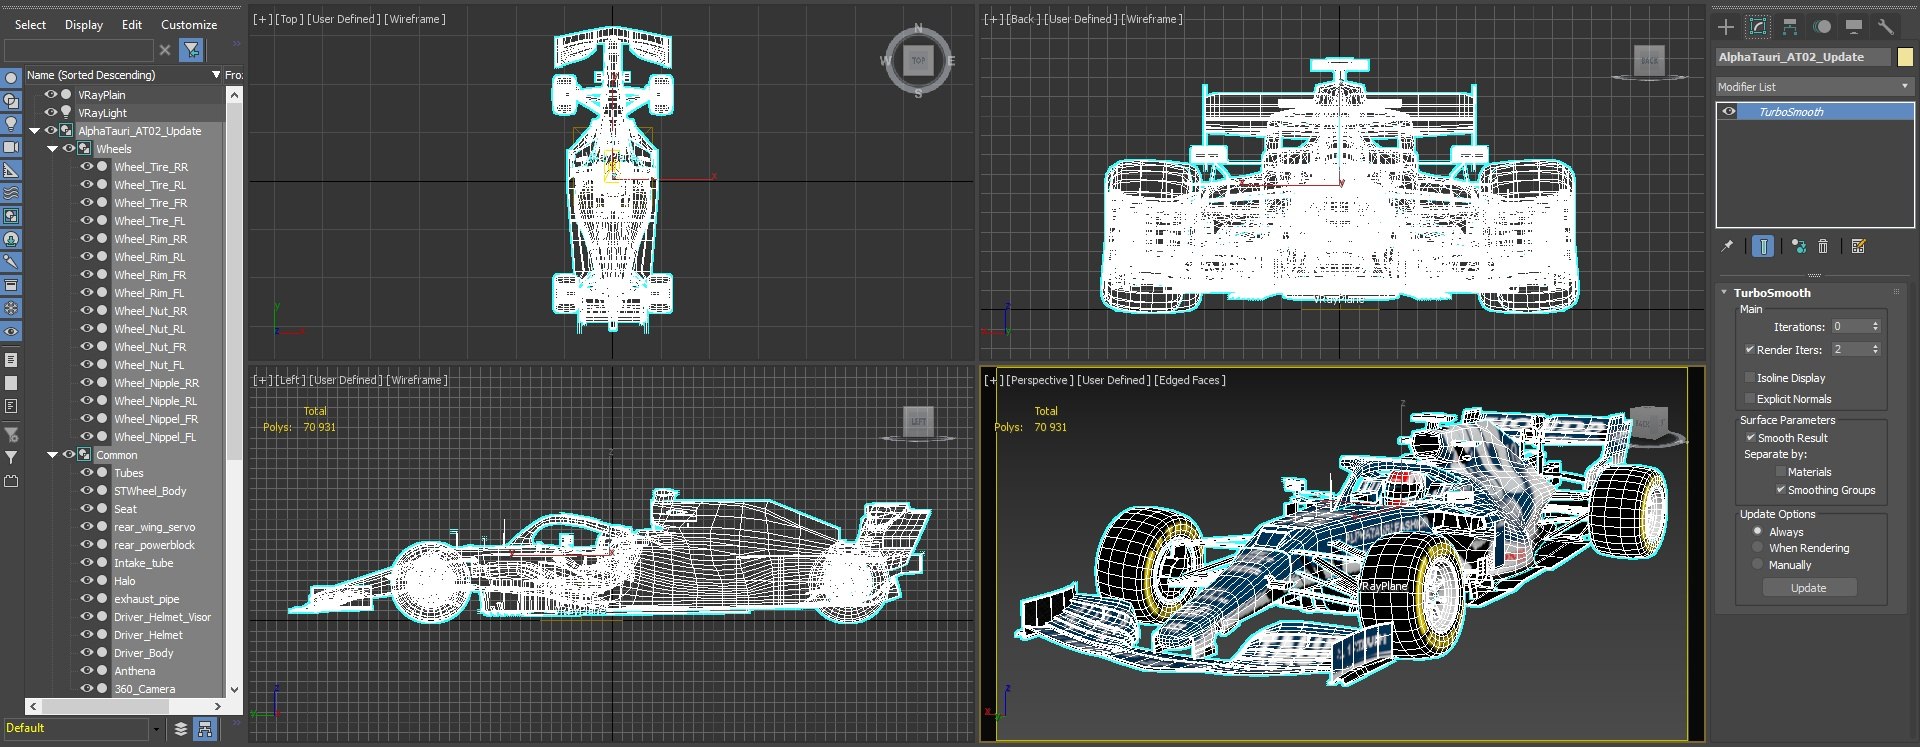The height and width of the screenshot is (747, 1920).
Task: Toggle Display Shapes filter in Scene Explorer
Action: [11, 101]
